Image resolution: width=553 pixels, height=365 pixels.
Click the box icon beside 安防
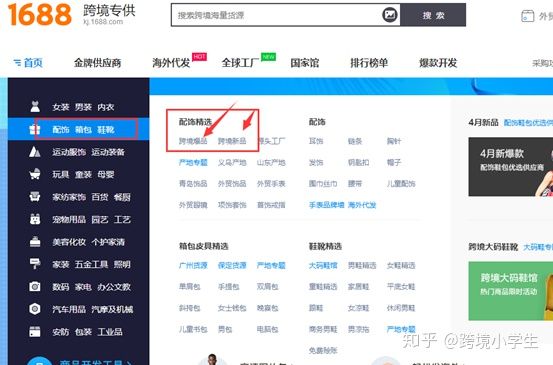click(35, 331)
